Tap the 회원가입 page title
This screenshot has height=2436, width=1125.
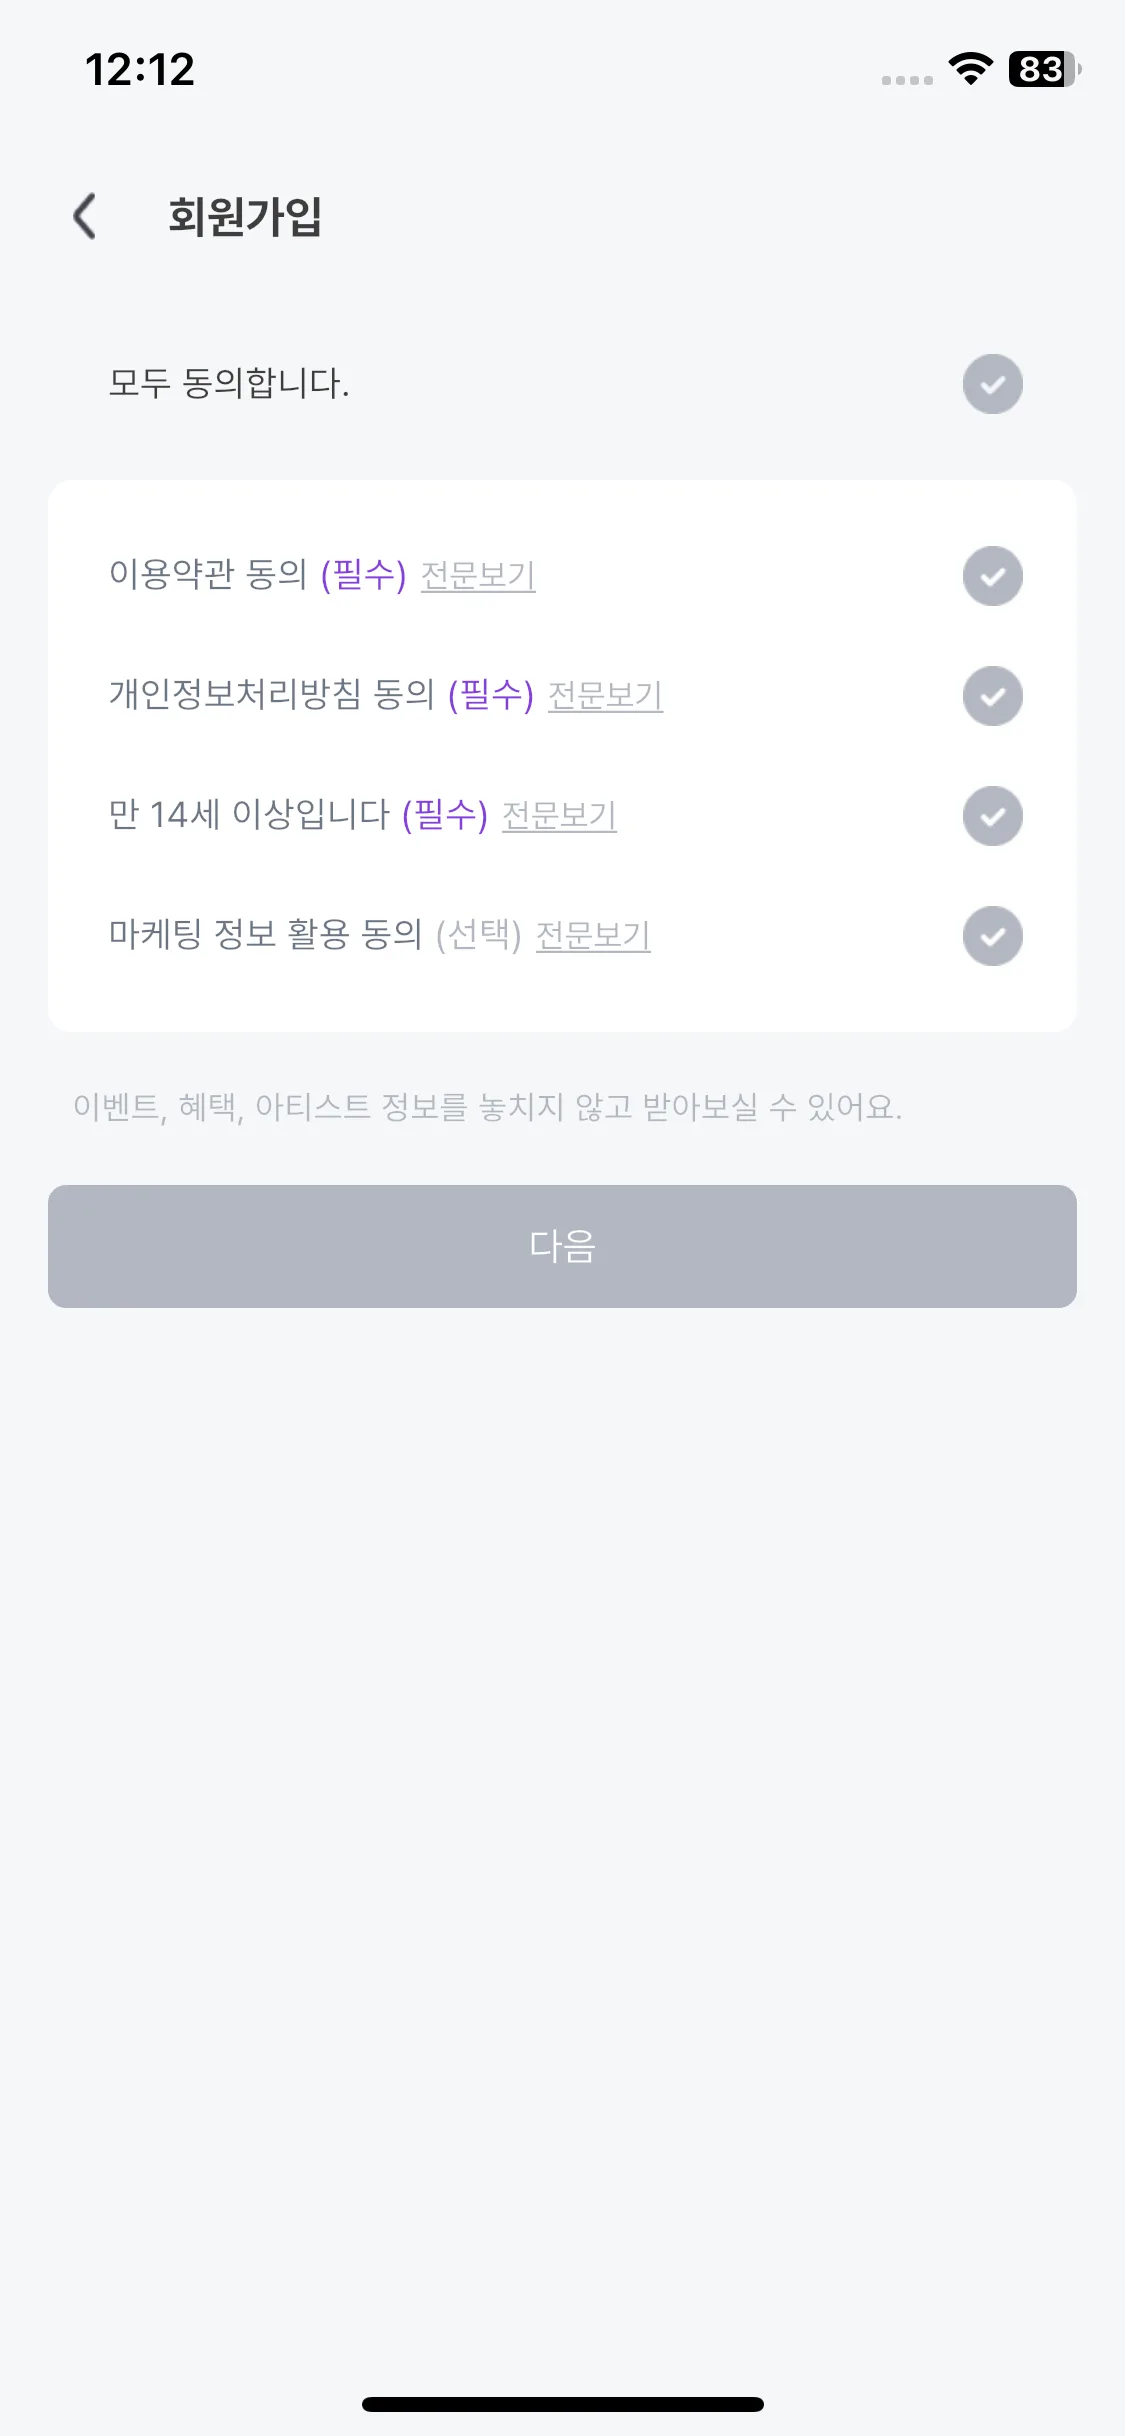click(245, 216)
